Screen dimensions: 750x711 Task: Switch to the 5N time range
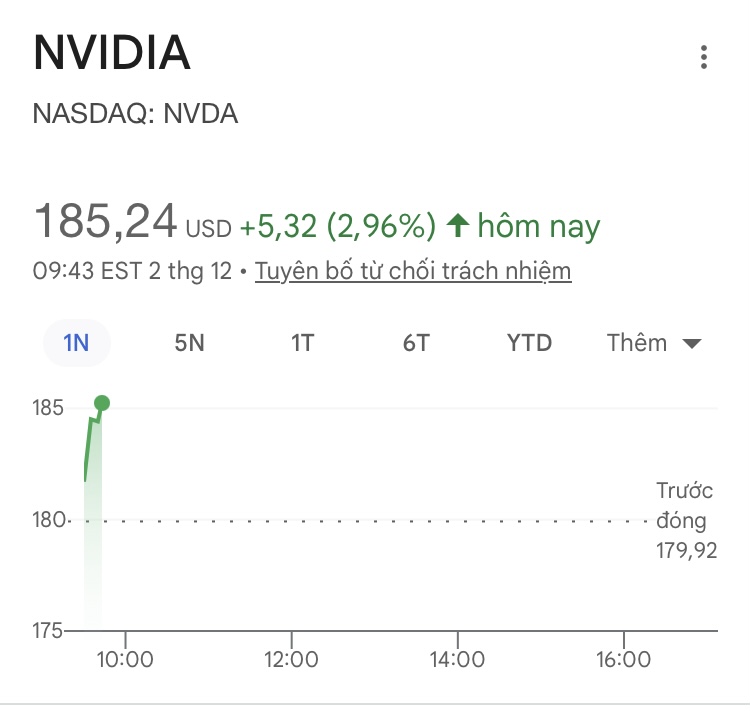pos(189,343)
